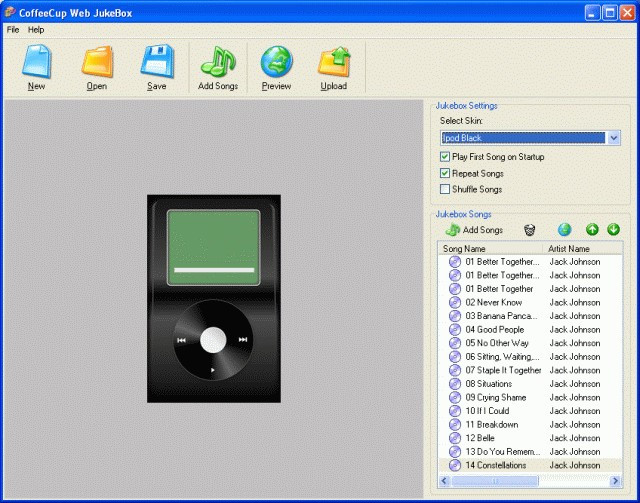The image size is (640, 503).
Task: Select song '02 Never Know'
Action: coord(531,303)
